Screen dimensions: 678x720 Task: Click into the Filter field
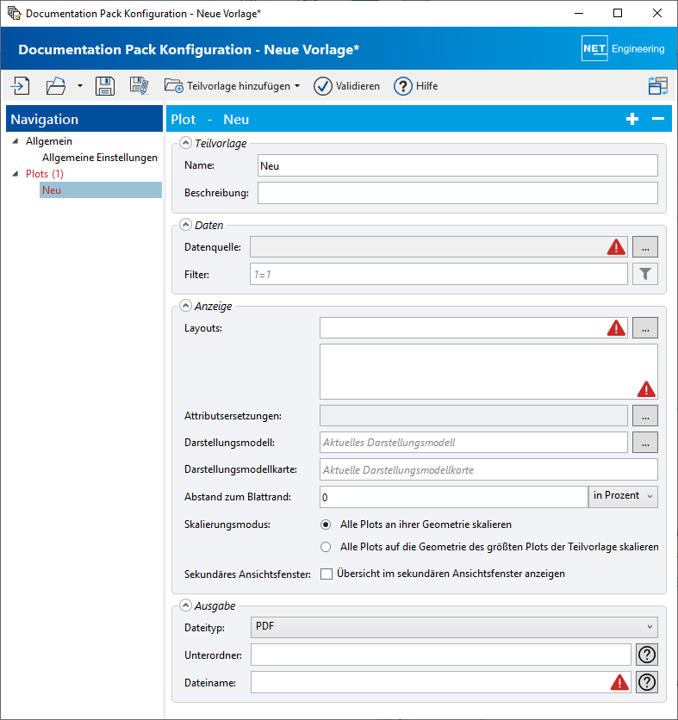tap(438, 274)
